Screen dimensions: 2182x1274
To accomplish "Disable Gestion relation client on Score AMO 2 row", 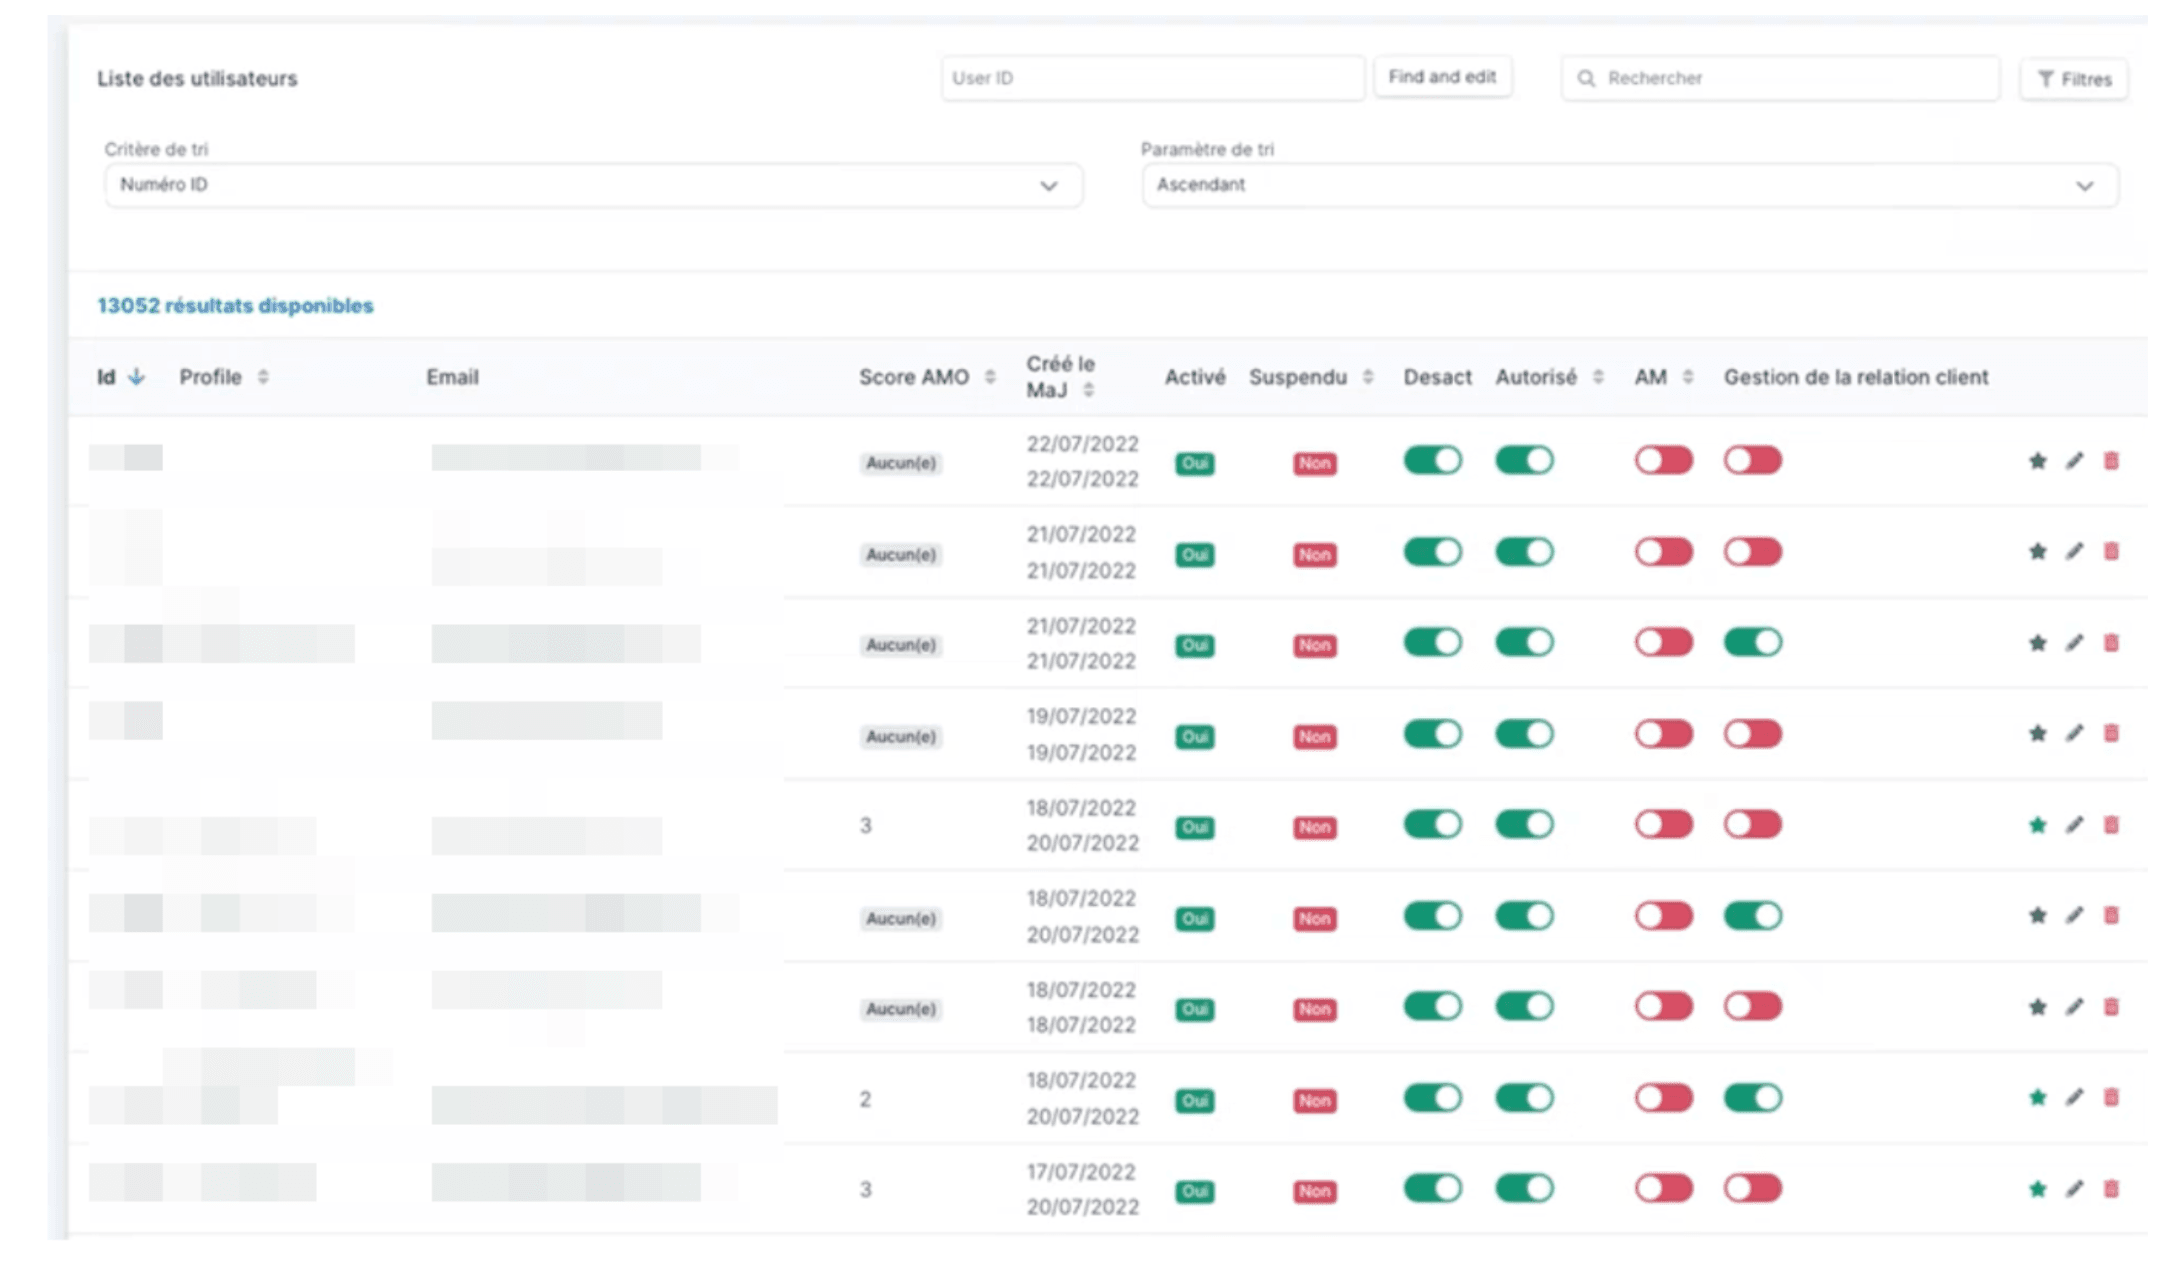I will (x=1753, y=1098).
